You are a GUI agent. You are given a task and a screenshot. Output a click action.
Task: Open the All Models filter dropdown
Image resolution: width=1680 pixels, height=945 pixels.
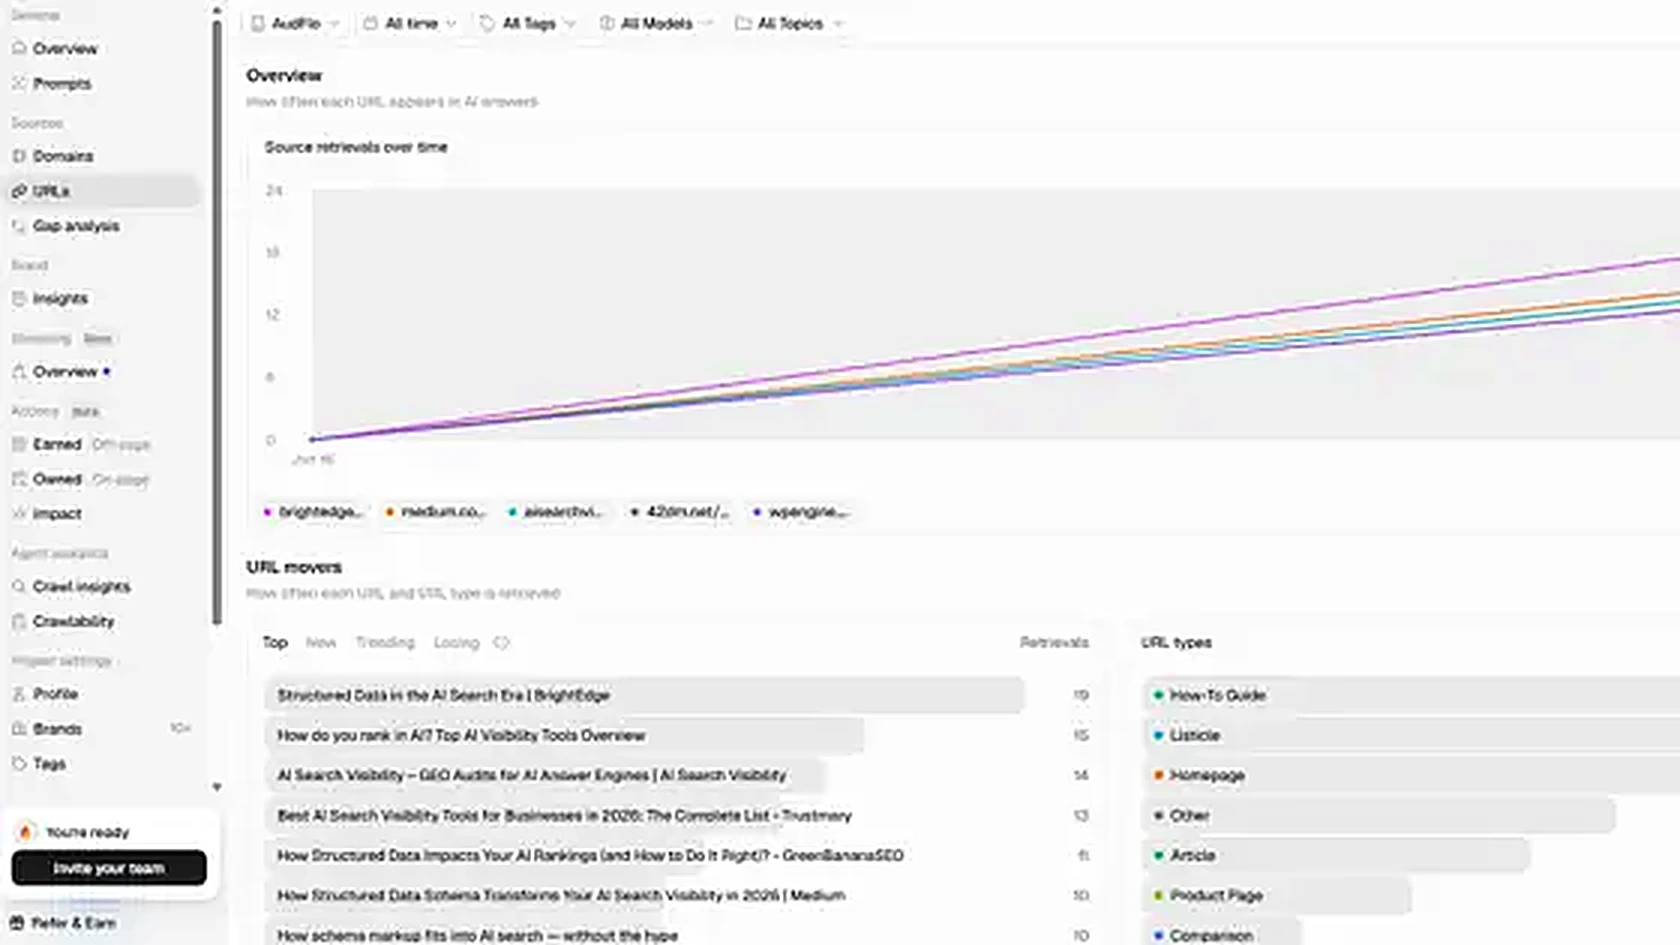pyautogui.click(x=656, y=23)
